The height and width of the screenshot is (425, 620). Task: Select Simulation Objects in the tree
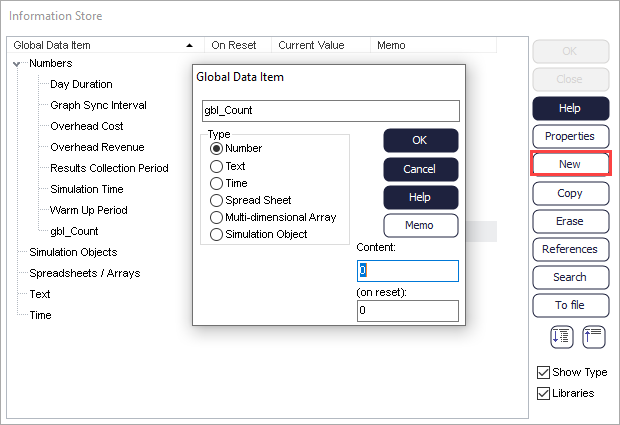click(x=72, y=252)
